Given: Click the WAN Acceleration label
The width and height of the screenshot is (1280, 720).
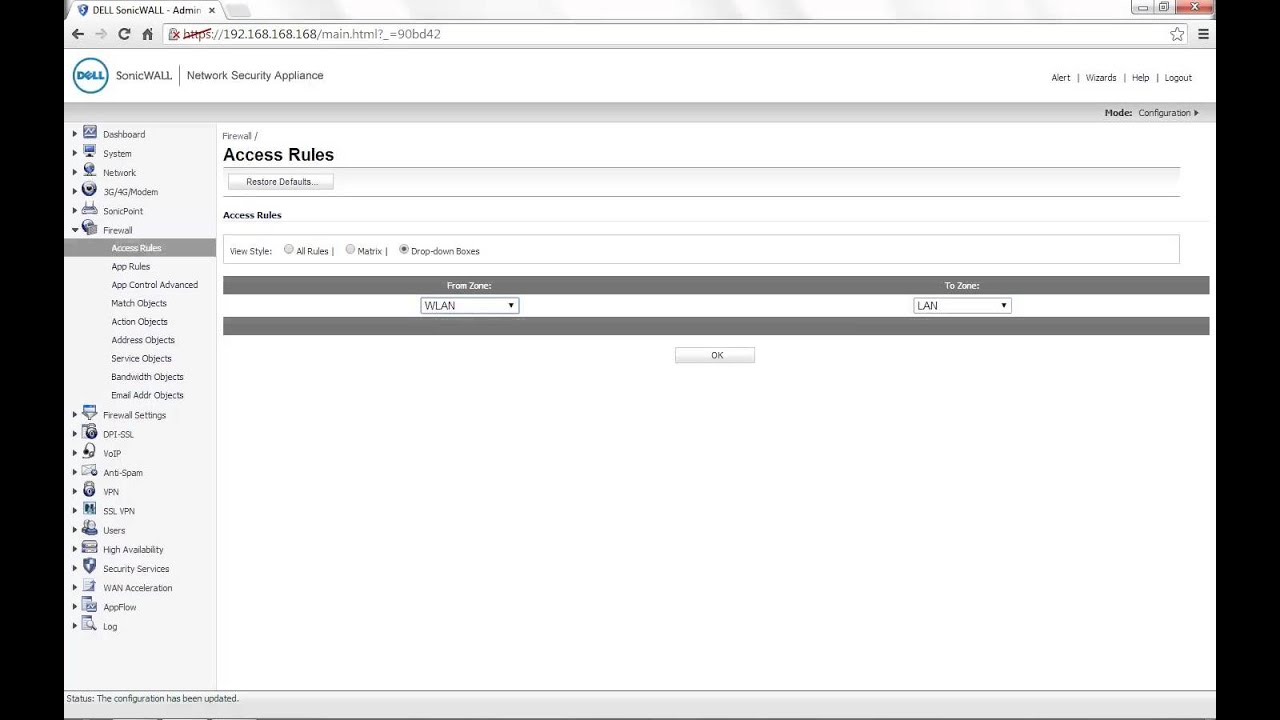Looking at the screenshot, I should 138,588.
